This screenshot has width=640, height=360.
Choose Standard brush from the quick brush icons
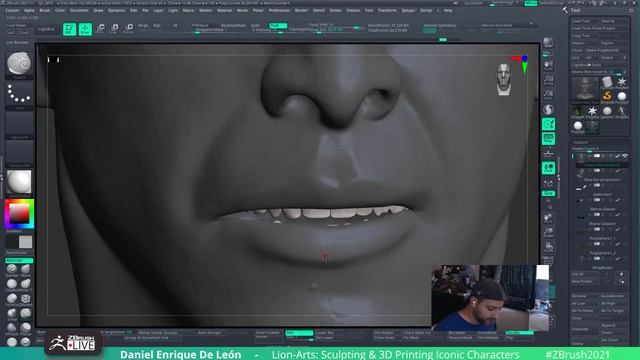click(x=11, y=269)
